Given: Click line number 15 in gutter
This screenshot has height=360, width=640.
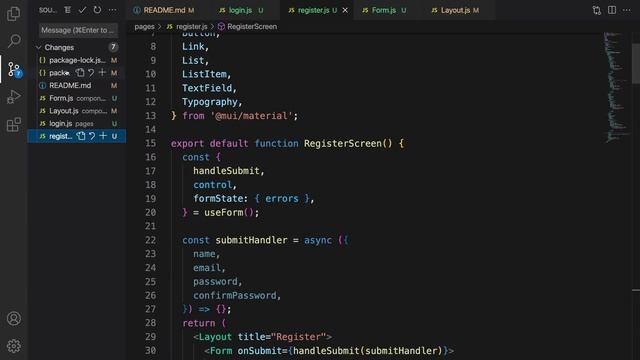Looking at the screenshot, I should (151, 143).
